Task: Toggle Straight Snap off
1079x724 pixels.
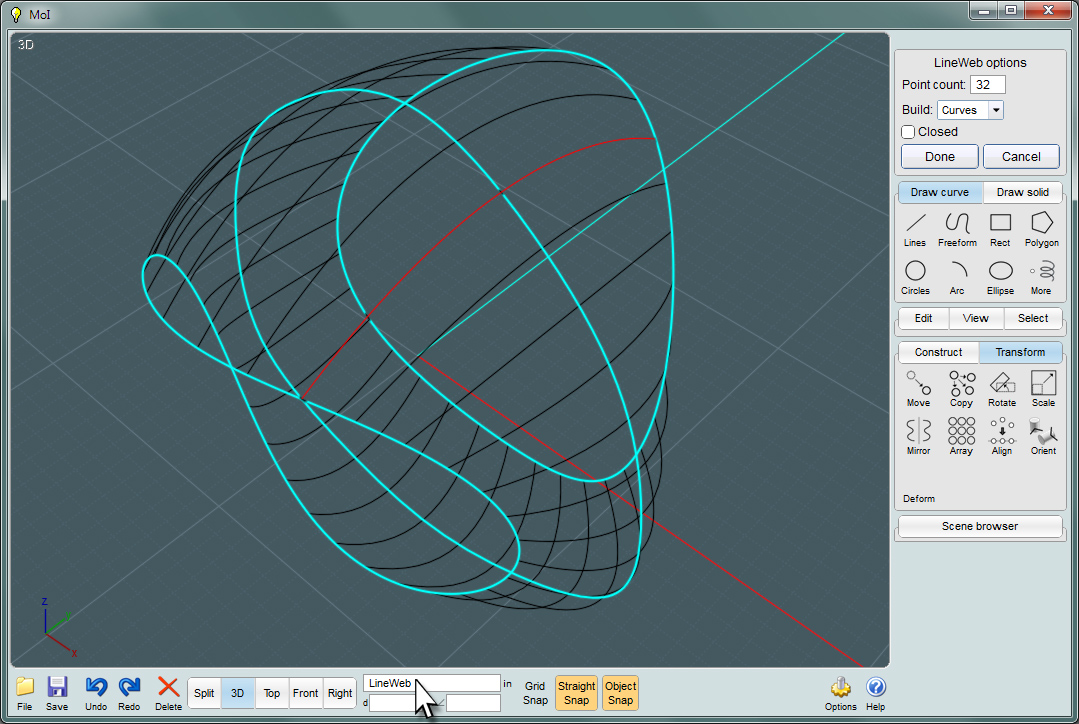Action: 576,693
